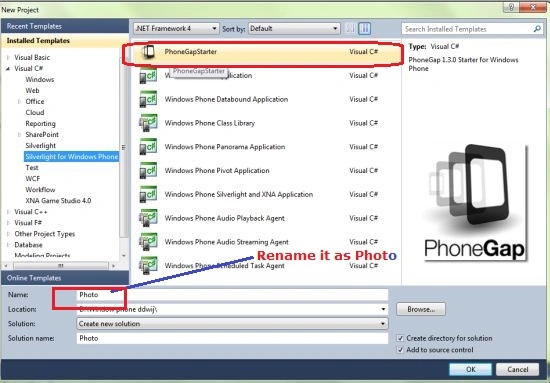Expand the Other Project Types node
Image resolution: width=550 pixels, height=383 pixels.
[x=8, y=234]
